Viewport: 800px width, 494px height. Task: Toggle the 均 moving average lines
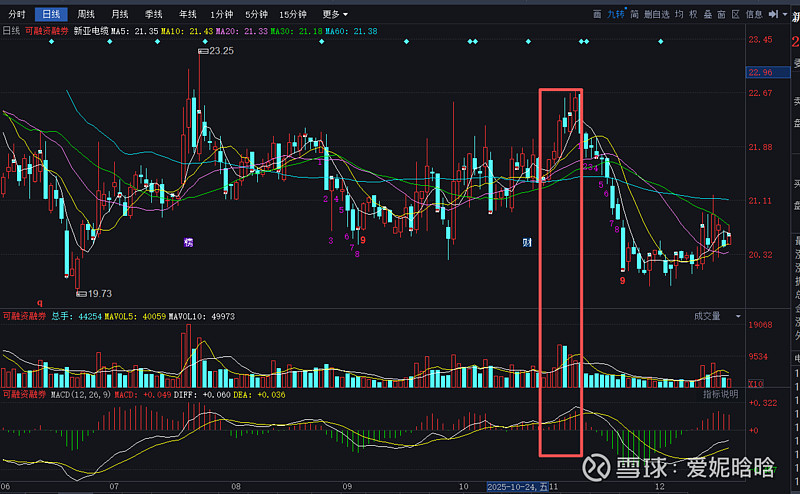point(679,15)
